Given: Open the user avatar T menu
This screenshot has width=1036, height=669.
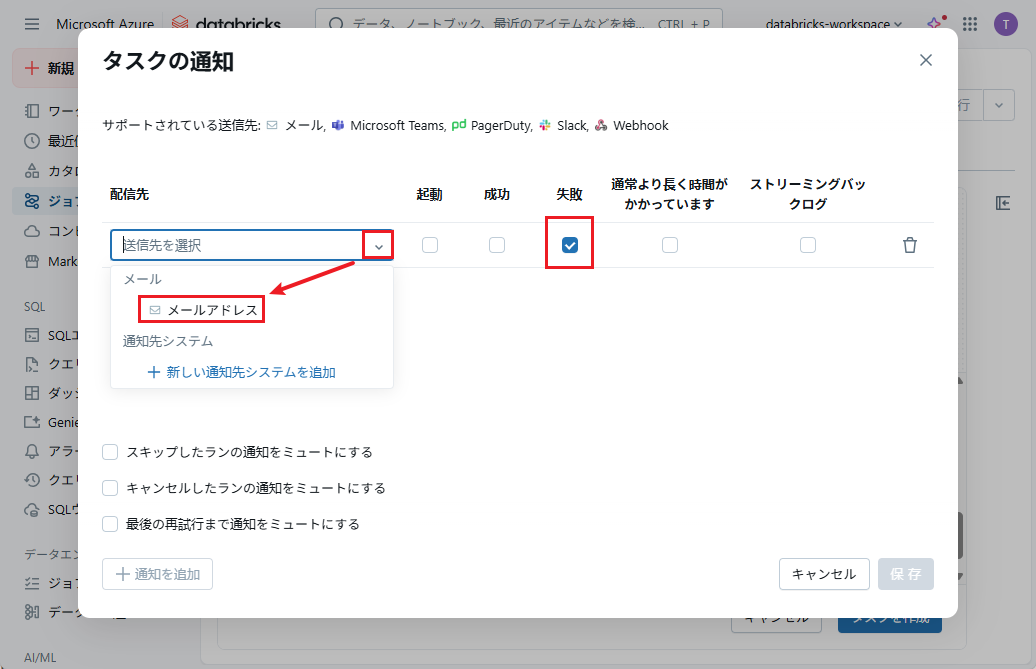Looking at the screenshot, I should 1006,24.
